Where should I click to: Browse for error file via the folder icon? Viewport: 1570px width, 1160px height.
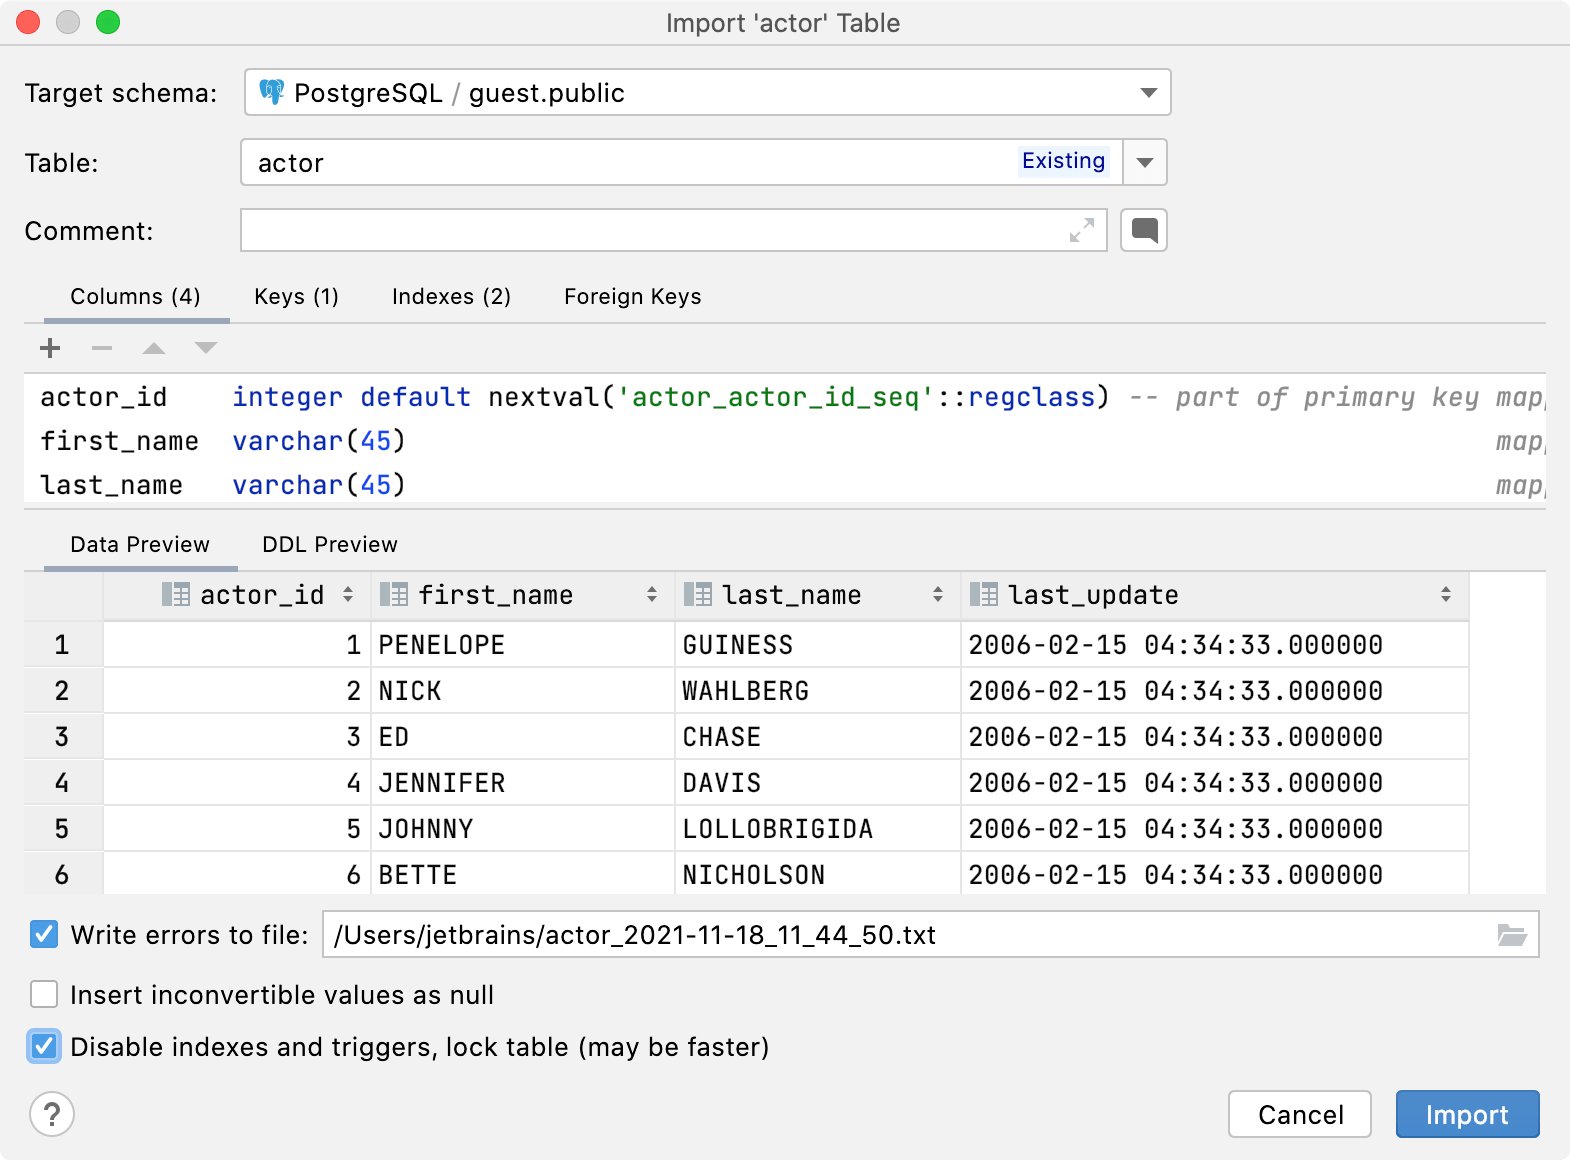coord(1511,935)
